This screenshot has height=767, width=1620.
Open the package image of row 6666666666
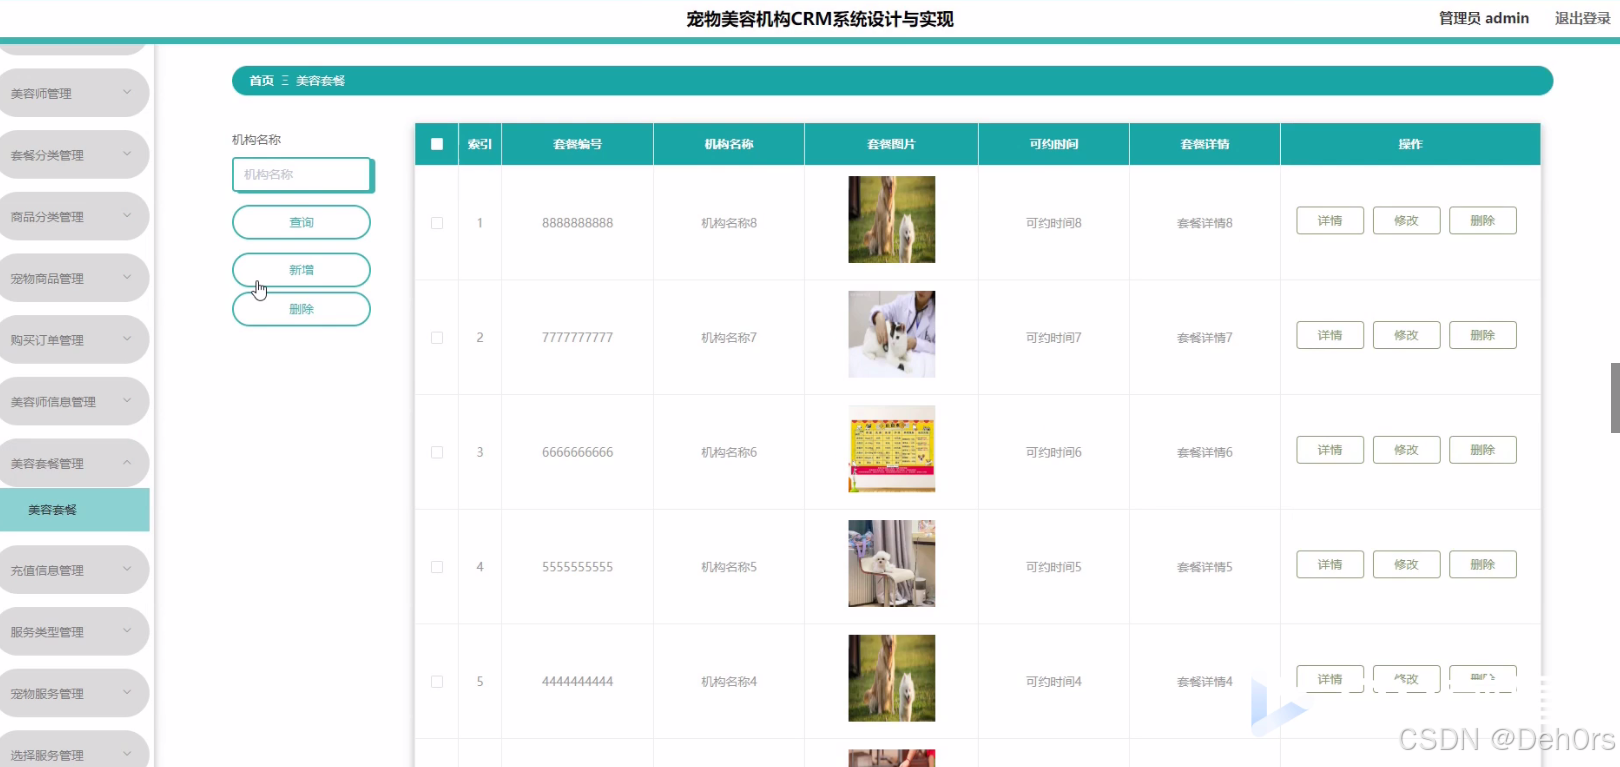point(891,449)
